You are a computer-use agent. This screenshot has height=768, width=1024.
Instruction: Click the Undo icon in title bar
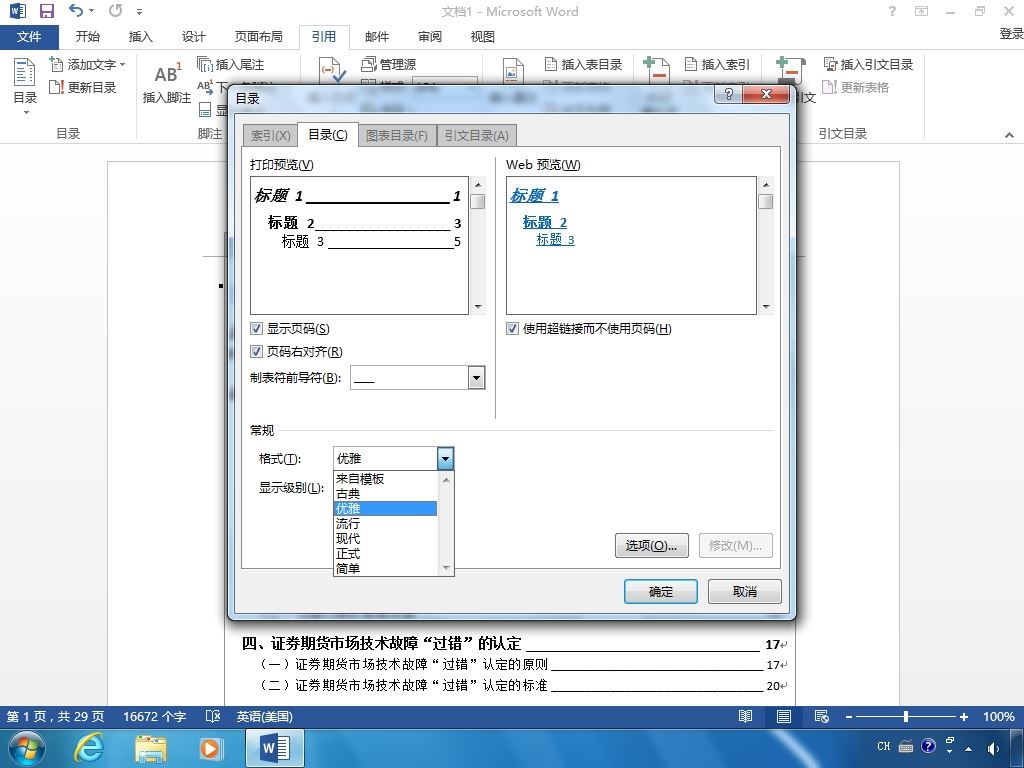pyautogui.click(x=76, y=10)
